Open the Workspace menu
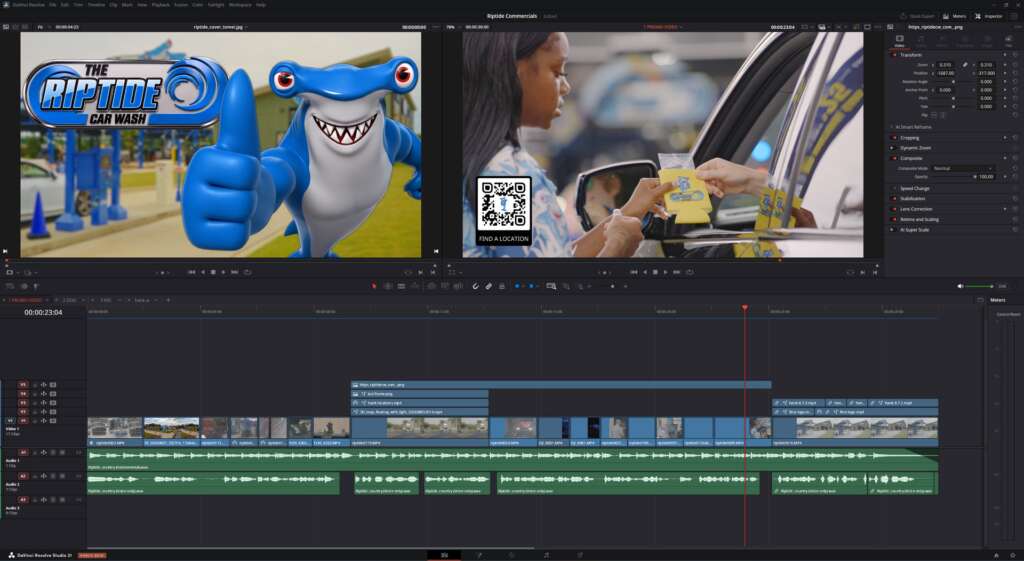Image resolution: width=1024 pixels, height=561 pixels. click(240, 5)
